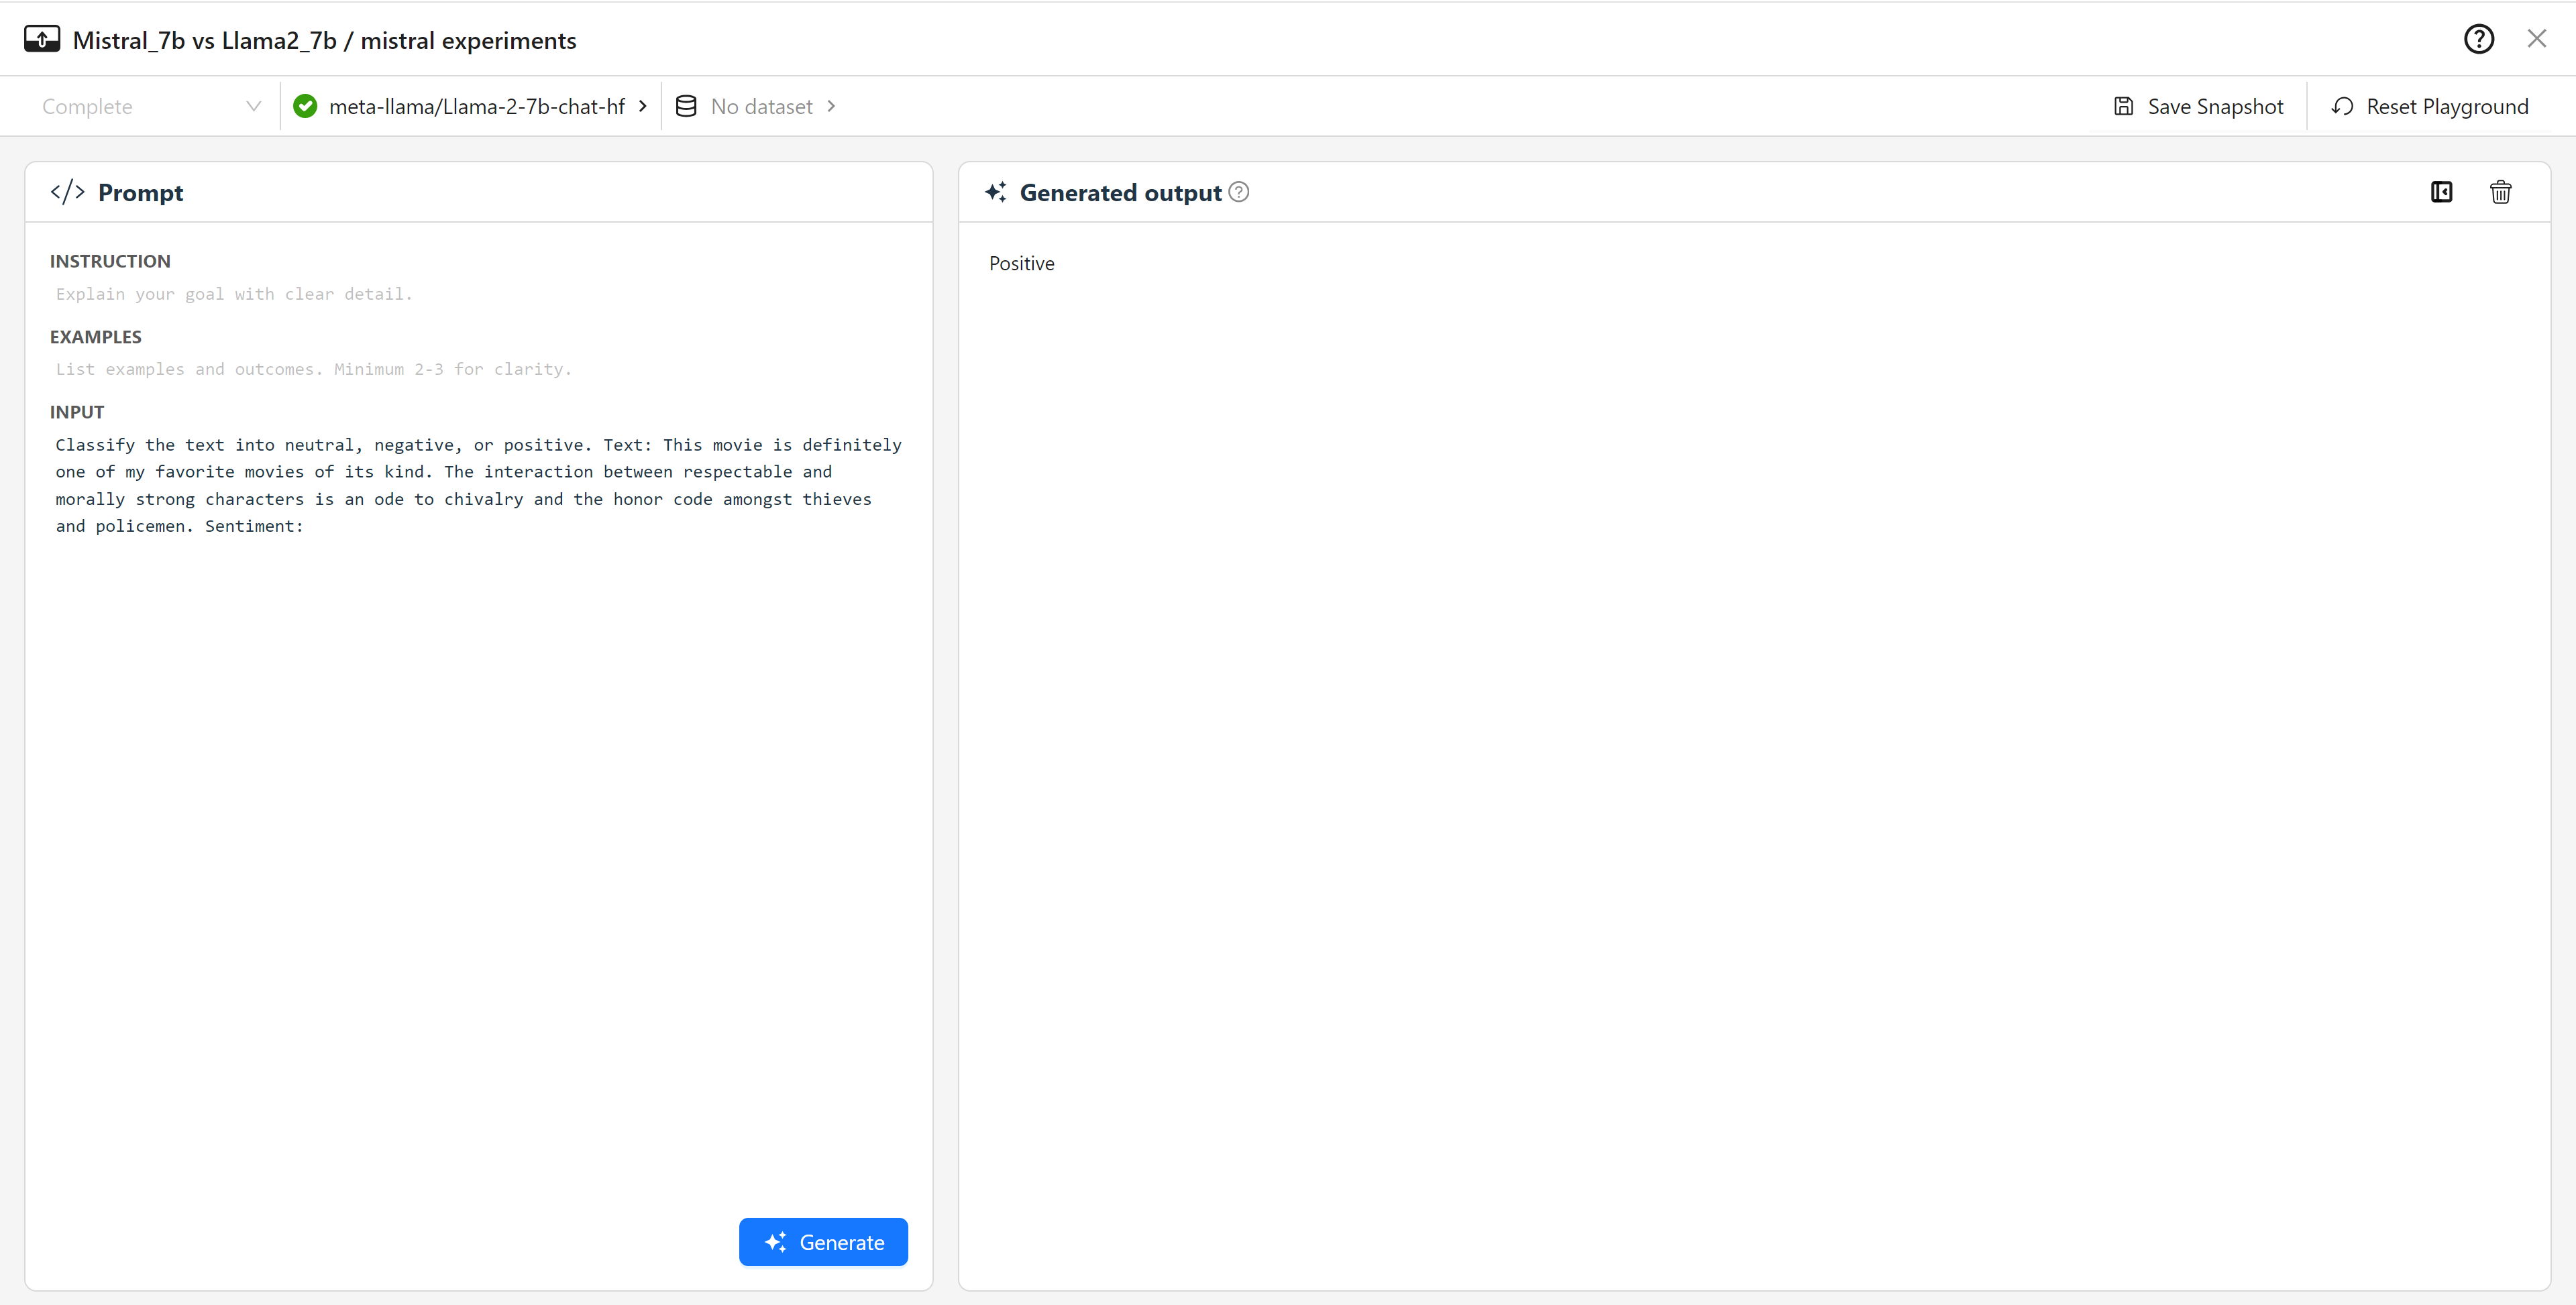Click the EXAMPLES section label
The height and width of the screenshot is (1305, 2576).
click(x=96, y=337)
